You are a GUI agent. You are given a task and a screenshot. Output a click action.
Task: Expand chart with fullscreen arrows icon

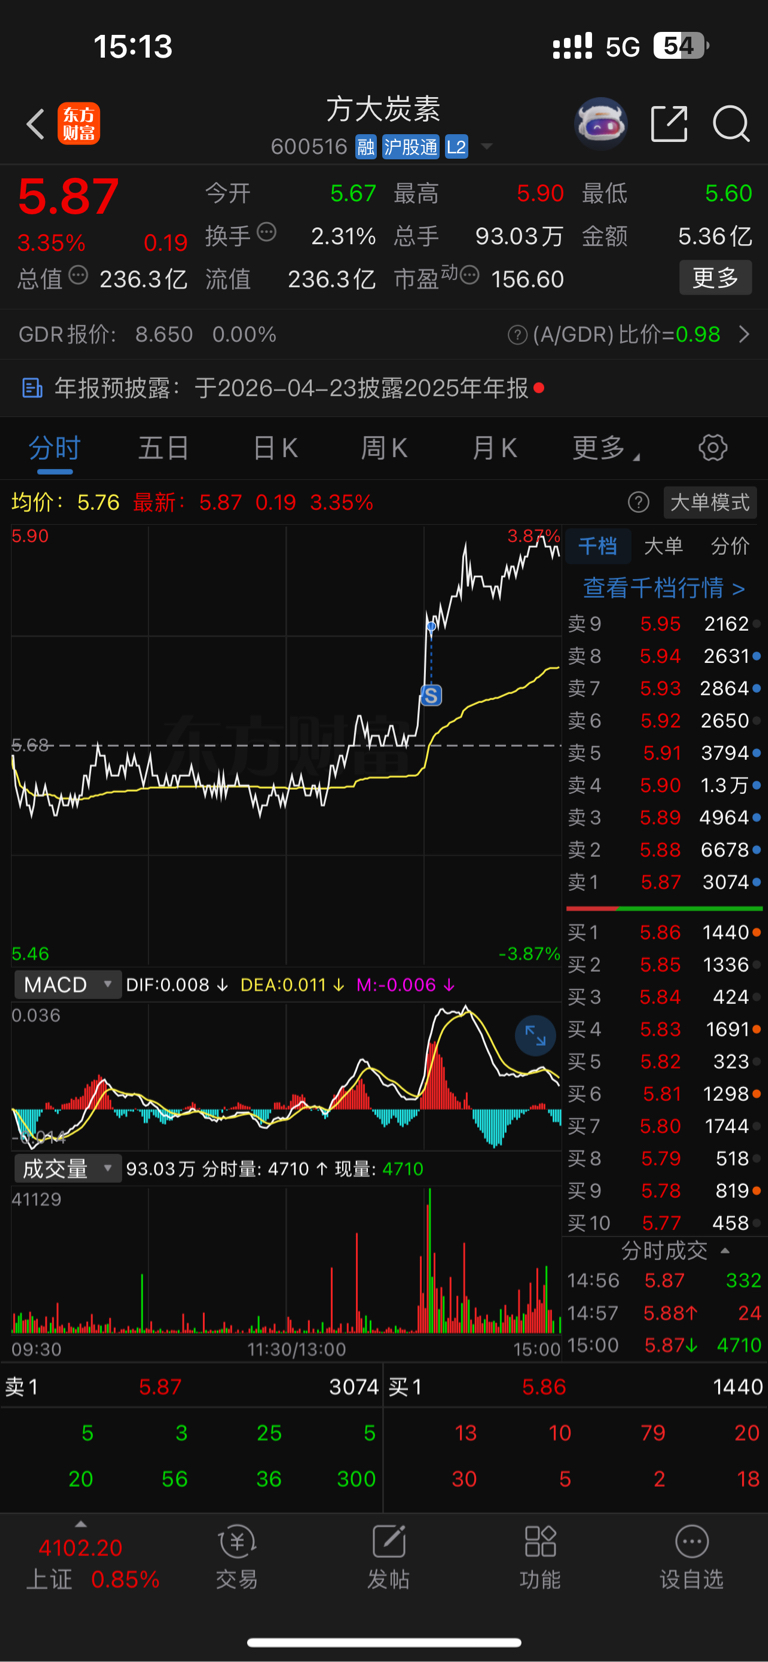pyautogui.click(x=535, y=1036)
